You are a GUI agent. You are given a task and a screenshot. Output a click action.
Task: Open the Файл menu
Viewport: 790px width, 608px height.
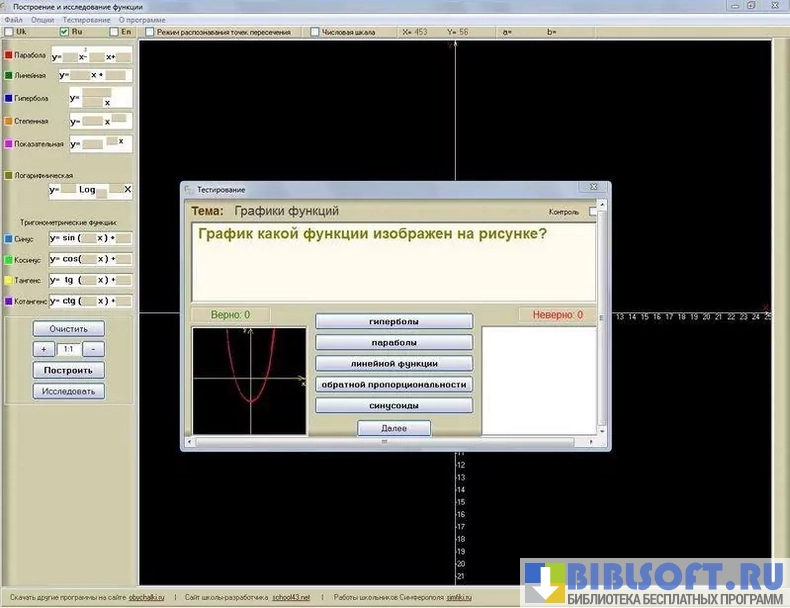click(x=13, y=20)
